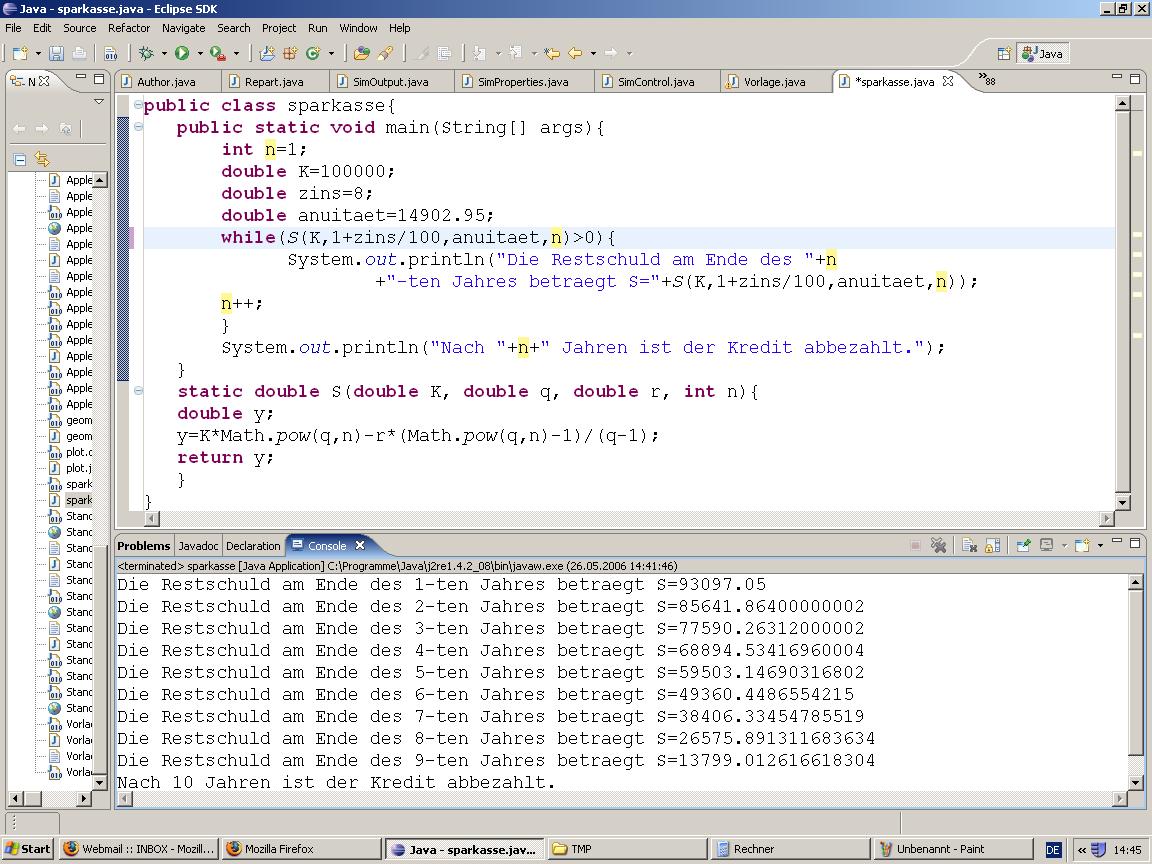Toggle Link with Editor in Navigator
1152x864 pixels.
click(x=42, y=159)
